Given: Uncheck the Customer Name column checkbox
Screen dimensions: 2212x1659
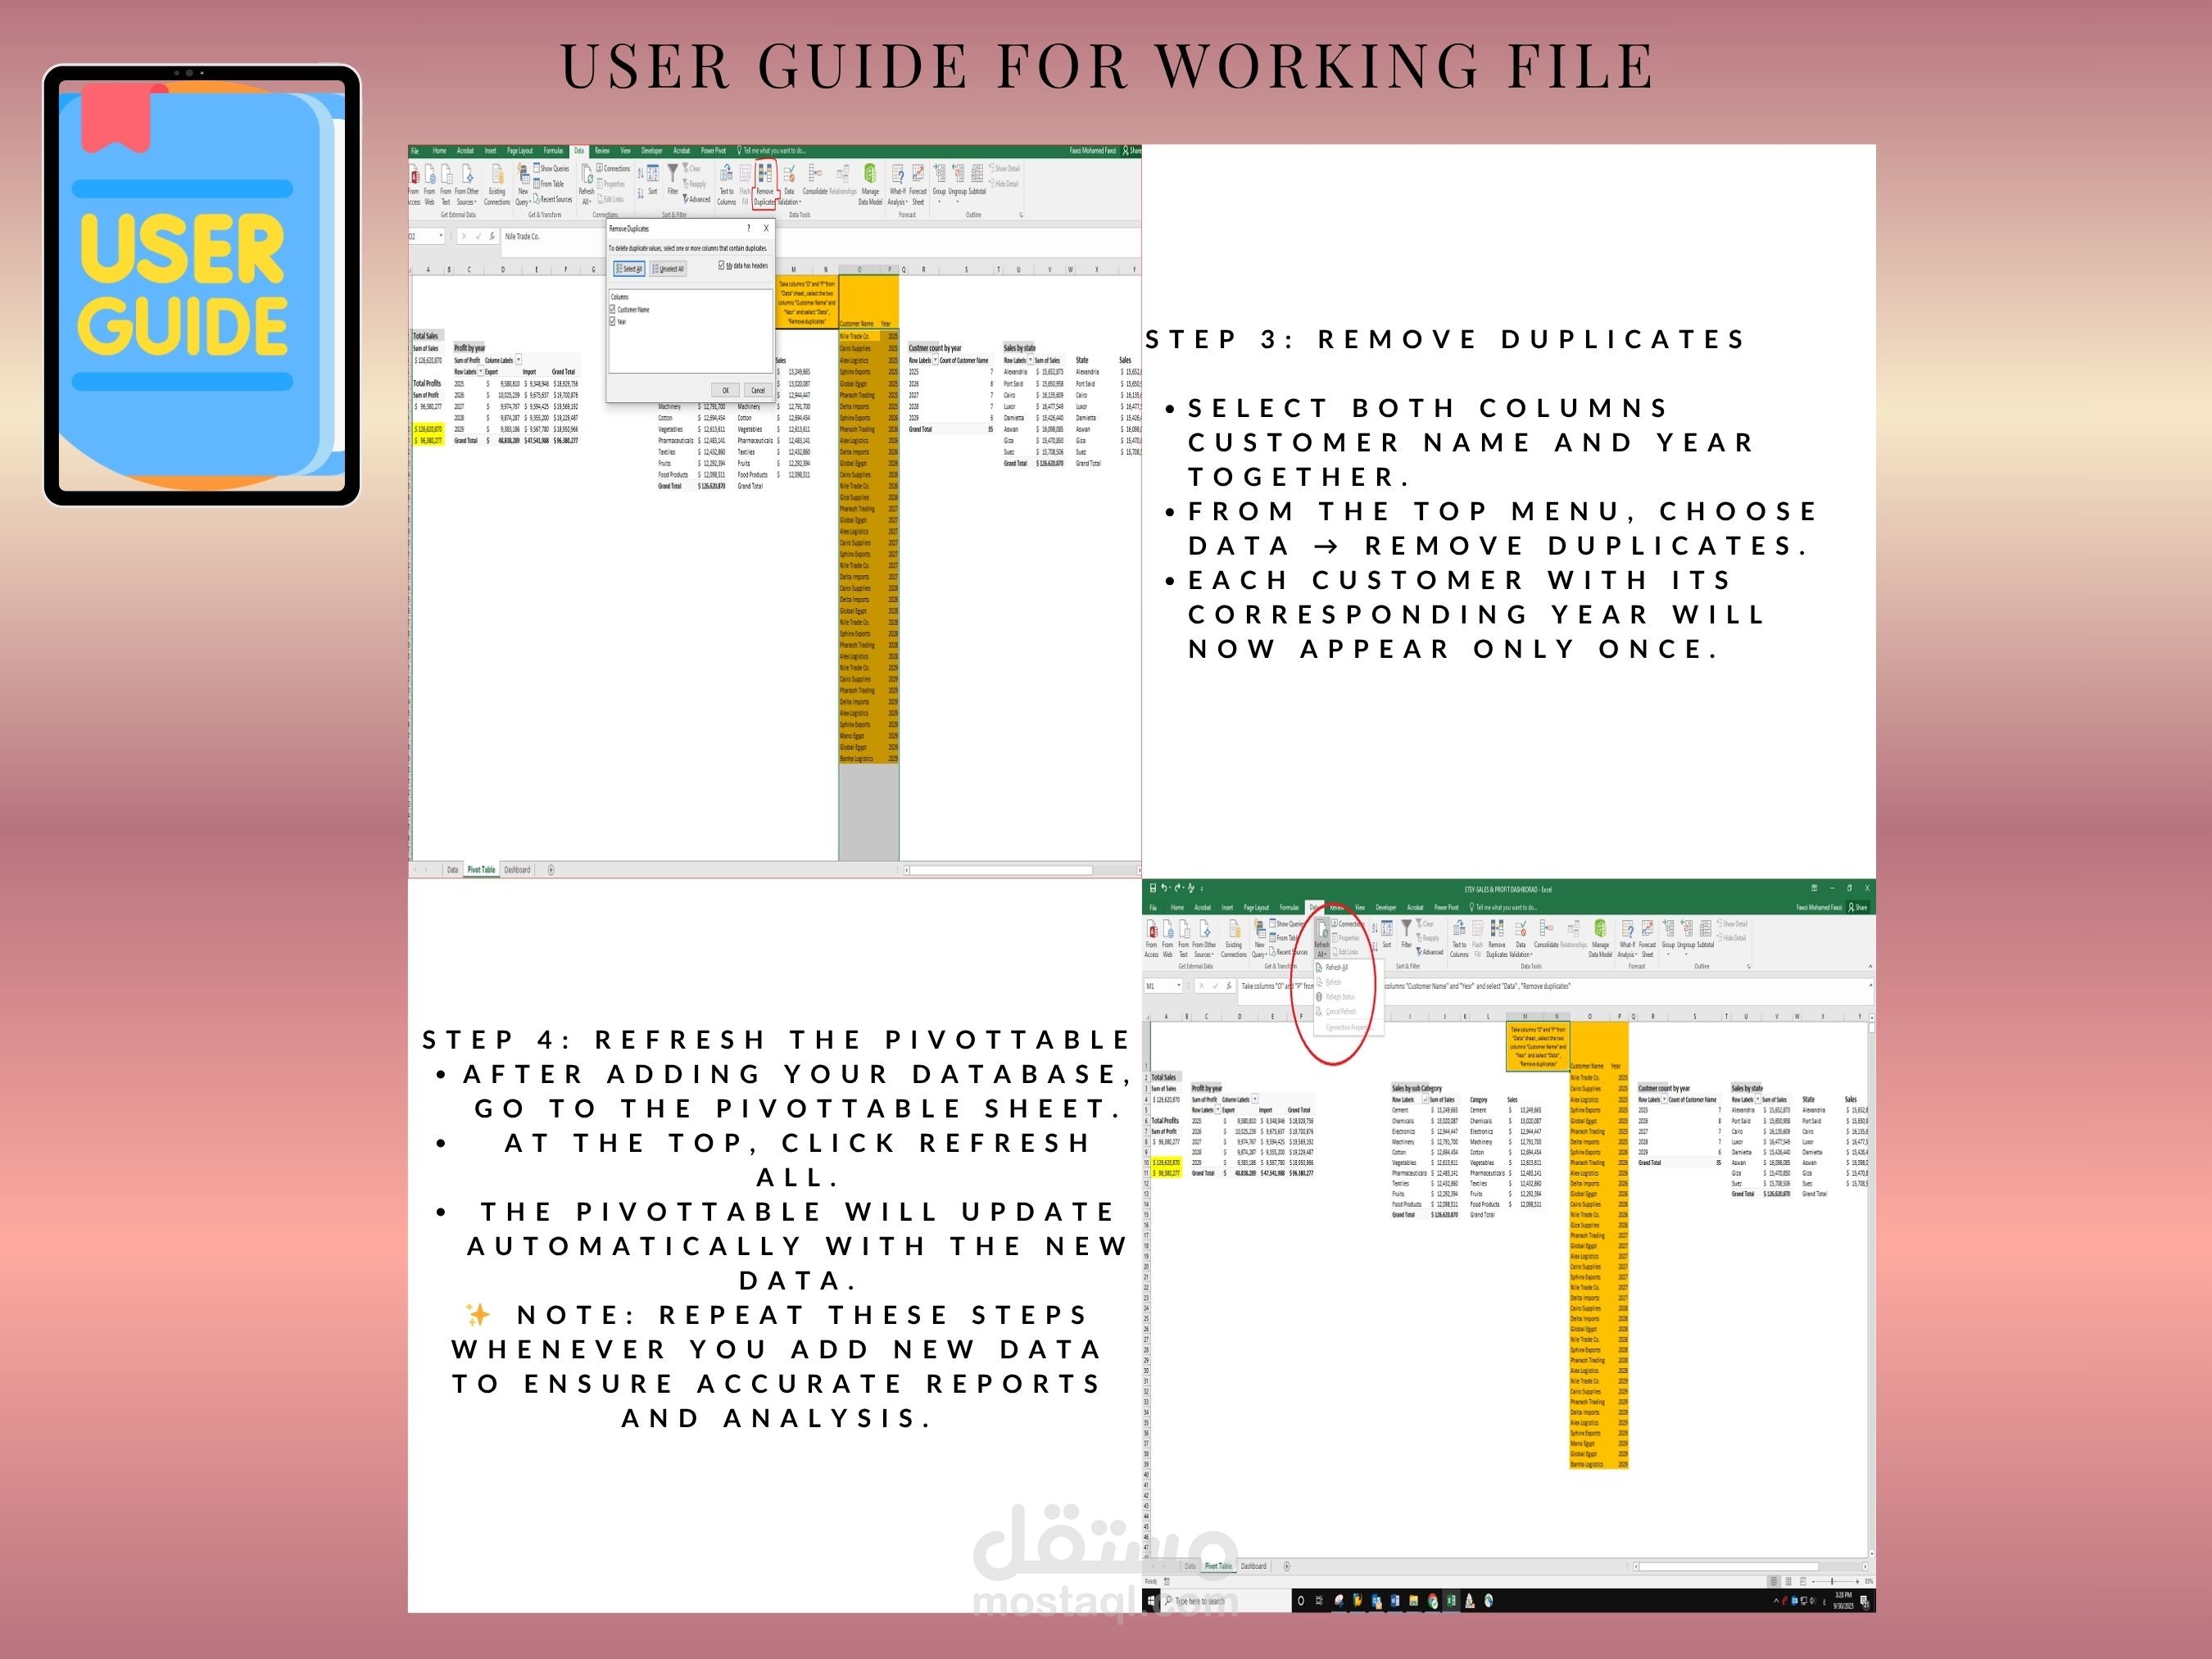Looking at the screenshot, I should [x=613, y=310].
